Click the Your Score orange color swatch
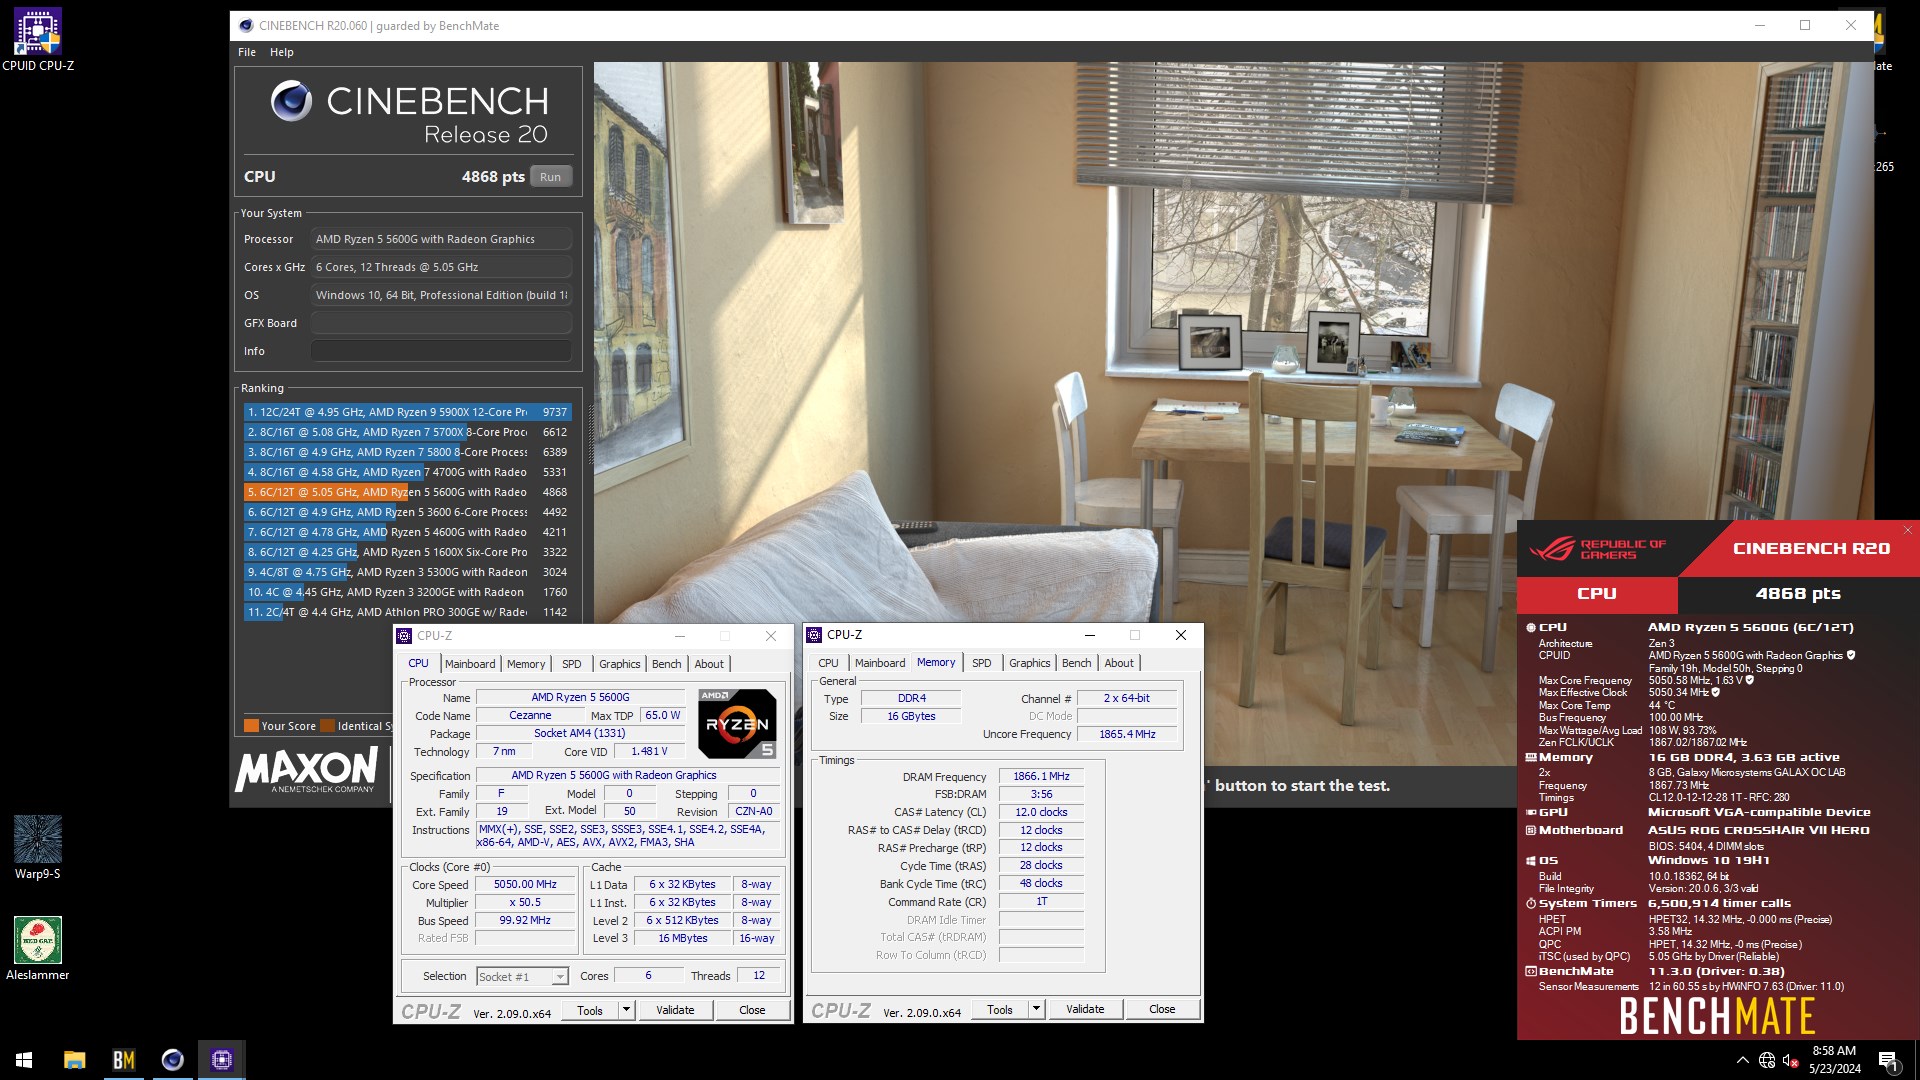The width and height of the screenshot is (1920, 1080). tap(251, 726)
